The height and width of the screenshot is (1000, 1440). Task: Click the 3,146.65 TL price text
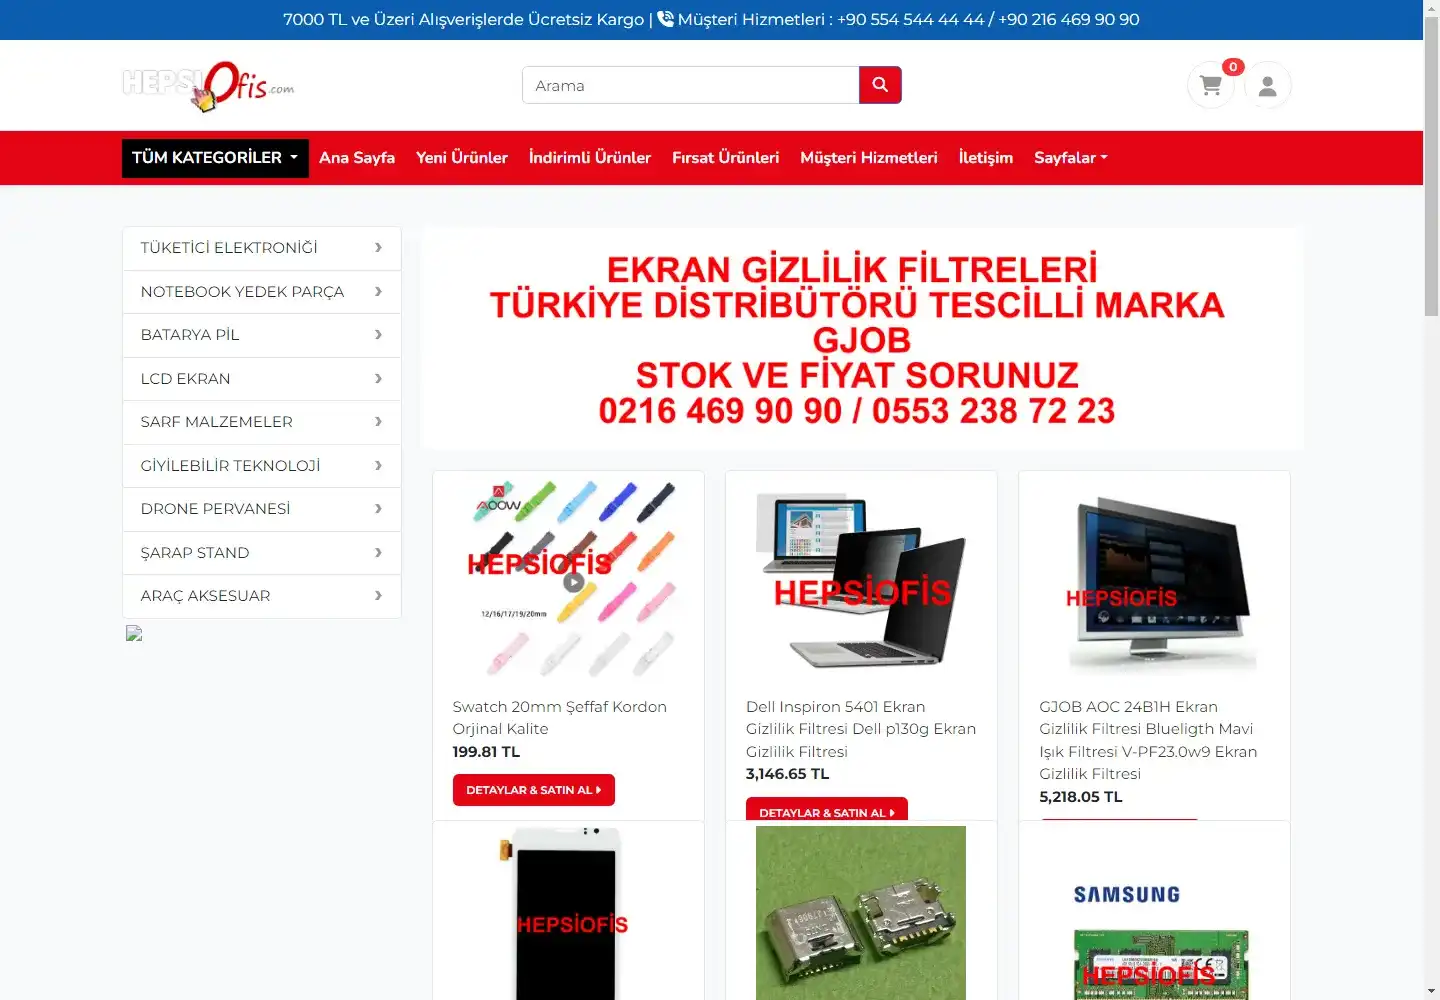point(788,774)
